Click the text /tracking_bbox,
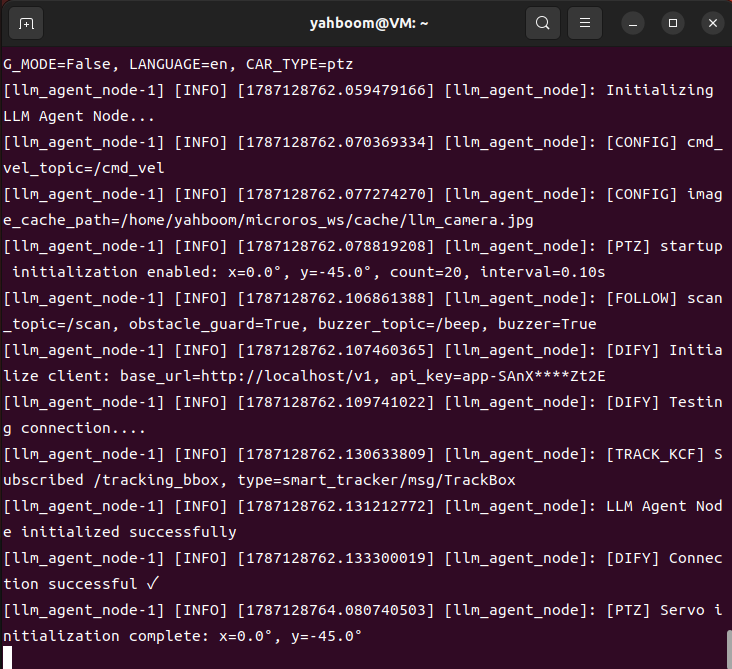Viewport: 732px width, 669px height. click(160, 480)
